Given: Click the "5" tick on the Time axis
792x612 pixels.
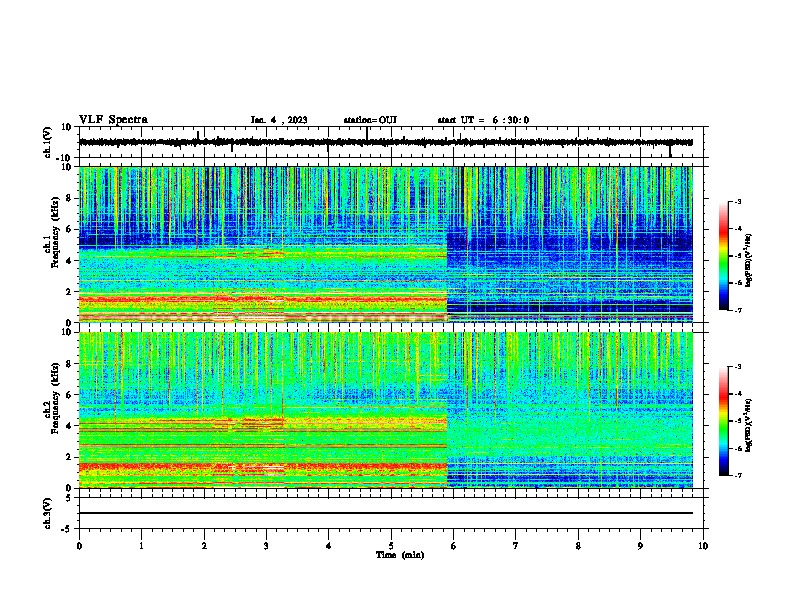Looking at the screenshot, I should (391, 546).
